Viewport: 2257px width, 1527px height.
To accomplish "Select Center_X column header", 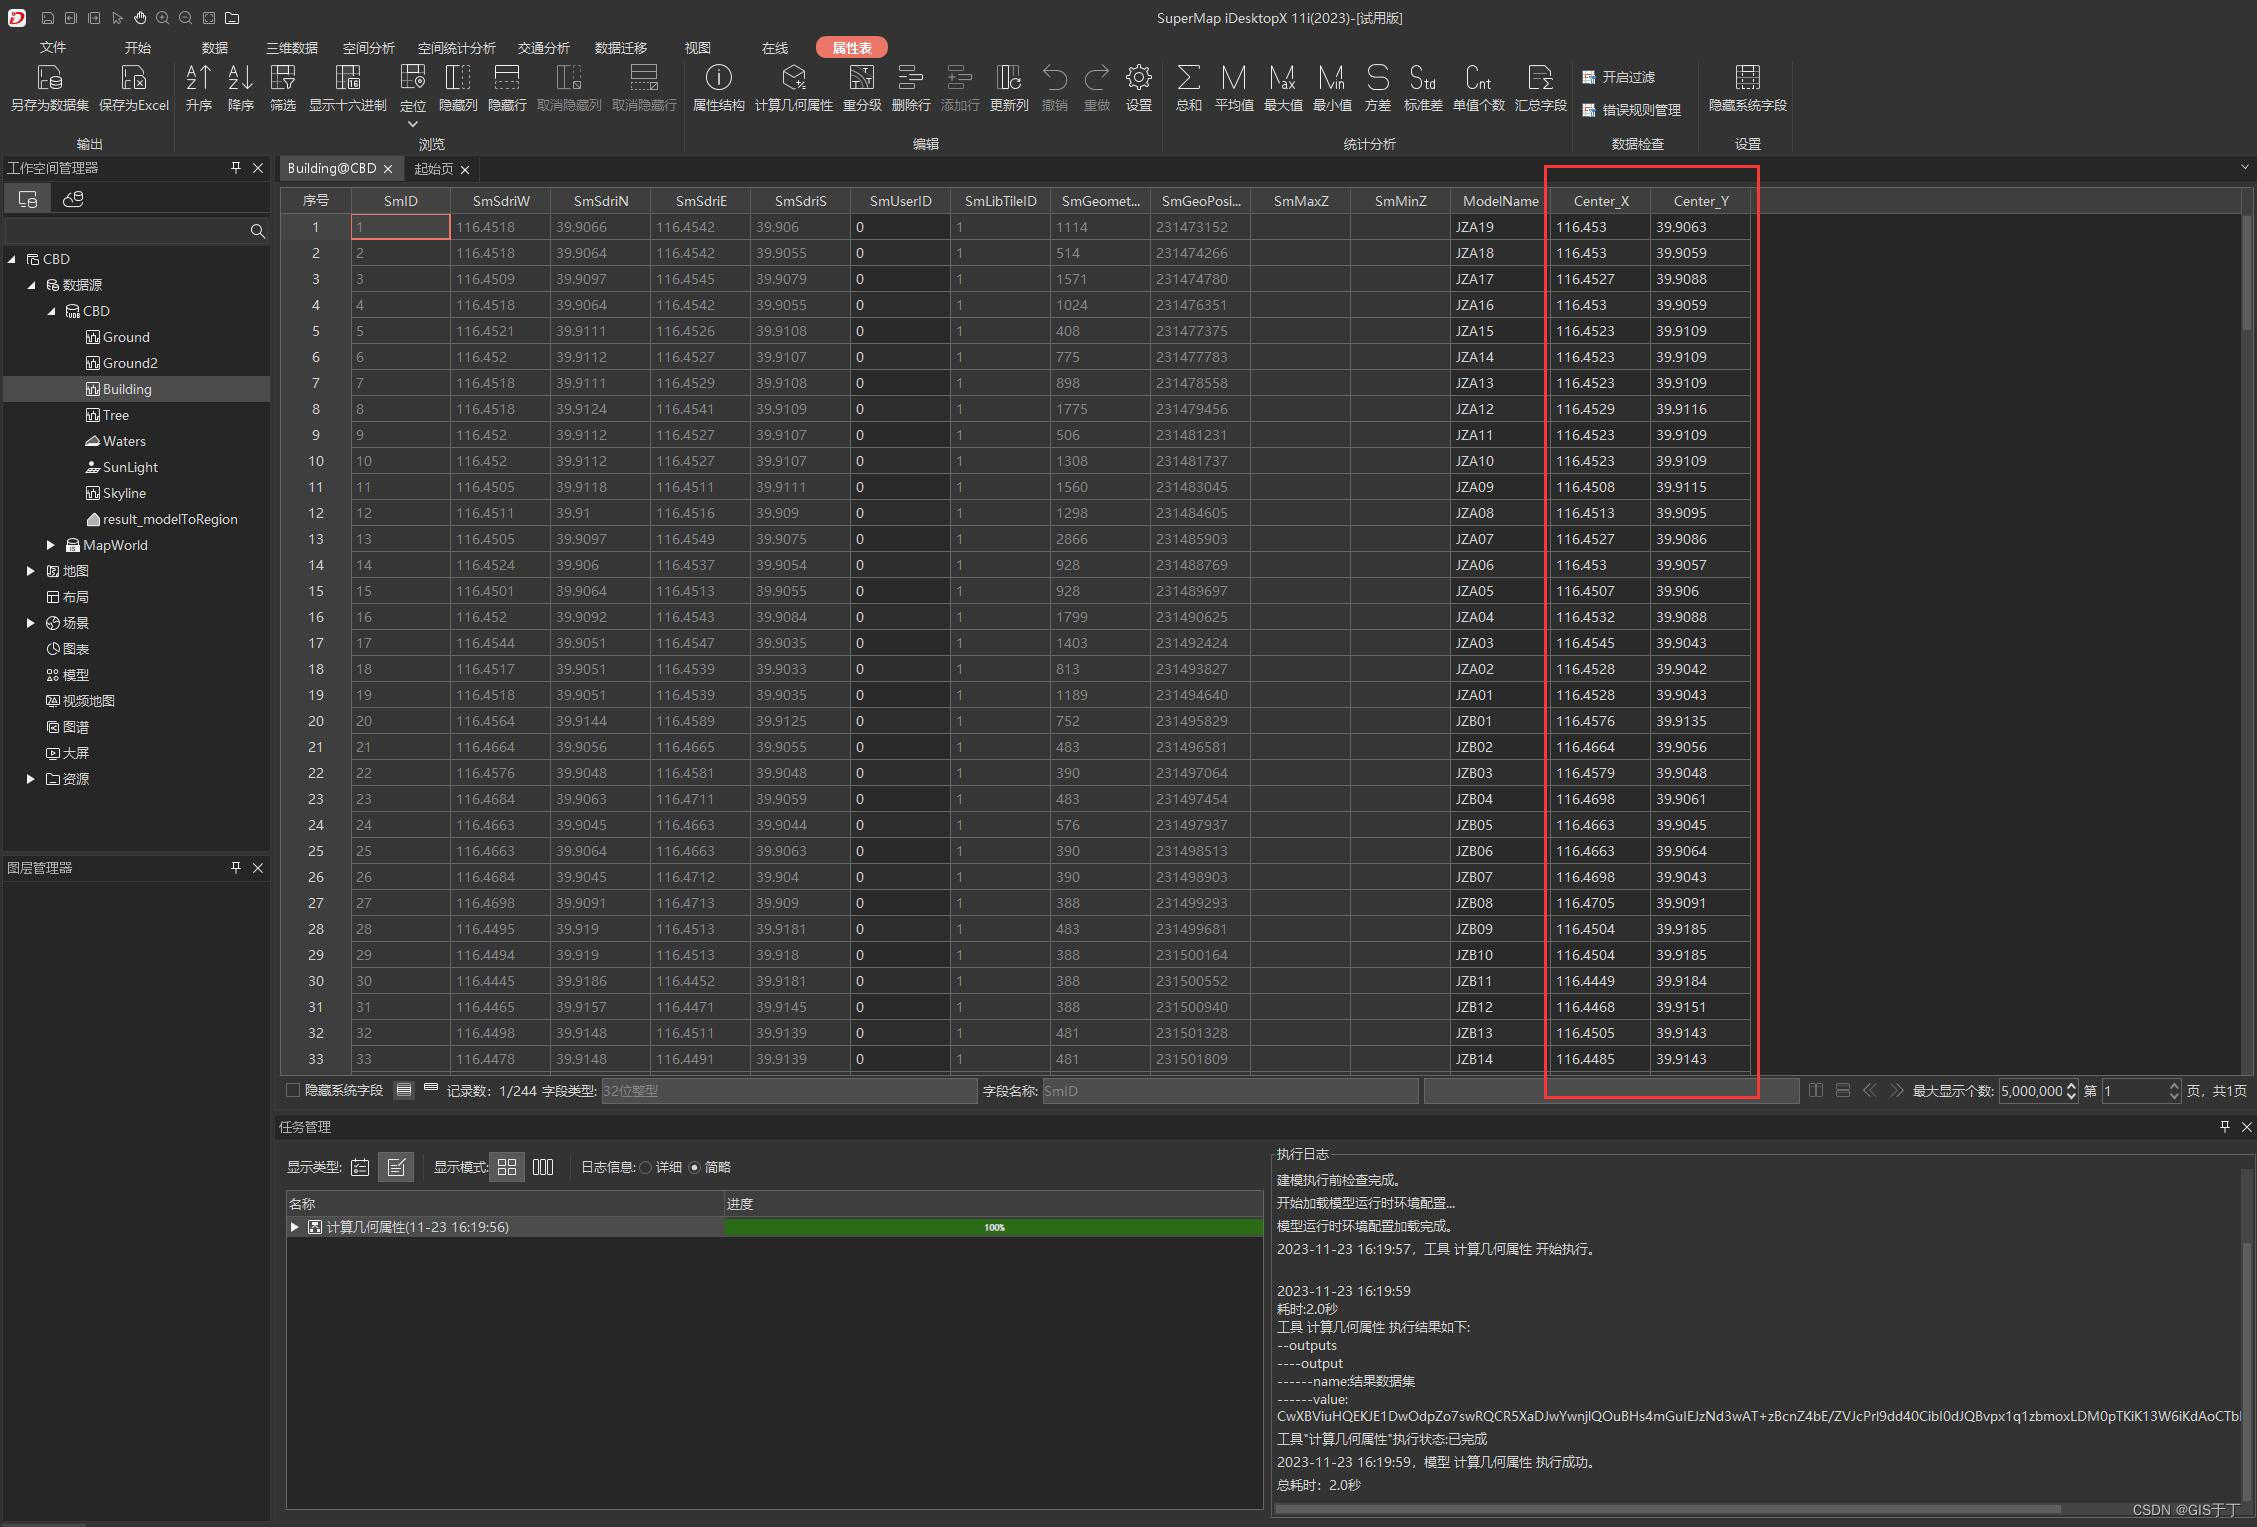I will pos(1600,201).
